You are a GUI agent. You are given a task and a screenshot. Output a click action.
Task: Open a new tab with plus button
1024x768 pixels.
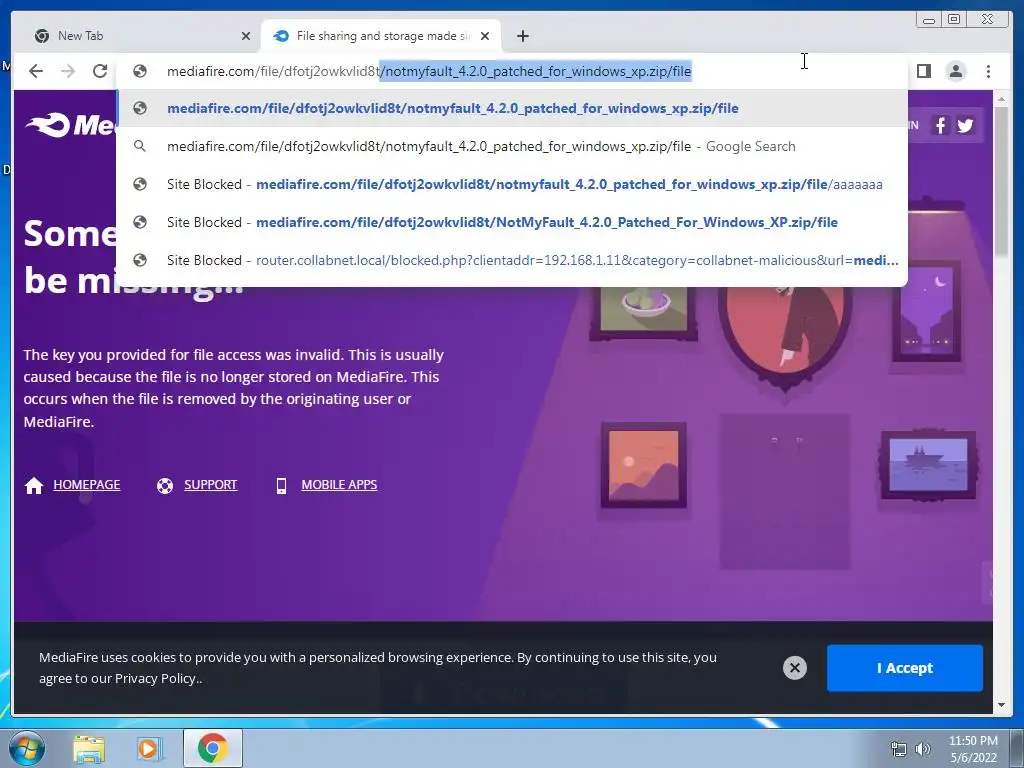522,36
